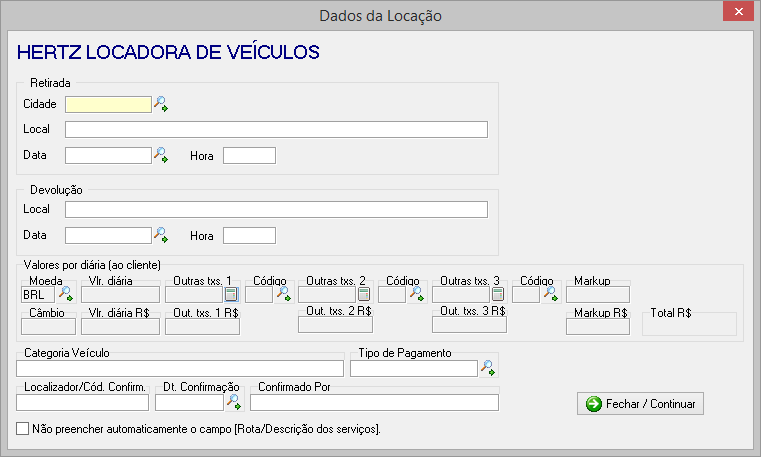Click the Outras txs. 3 field
The image size is (761, 457).
[x=461, y=294]
